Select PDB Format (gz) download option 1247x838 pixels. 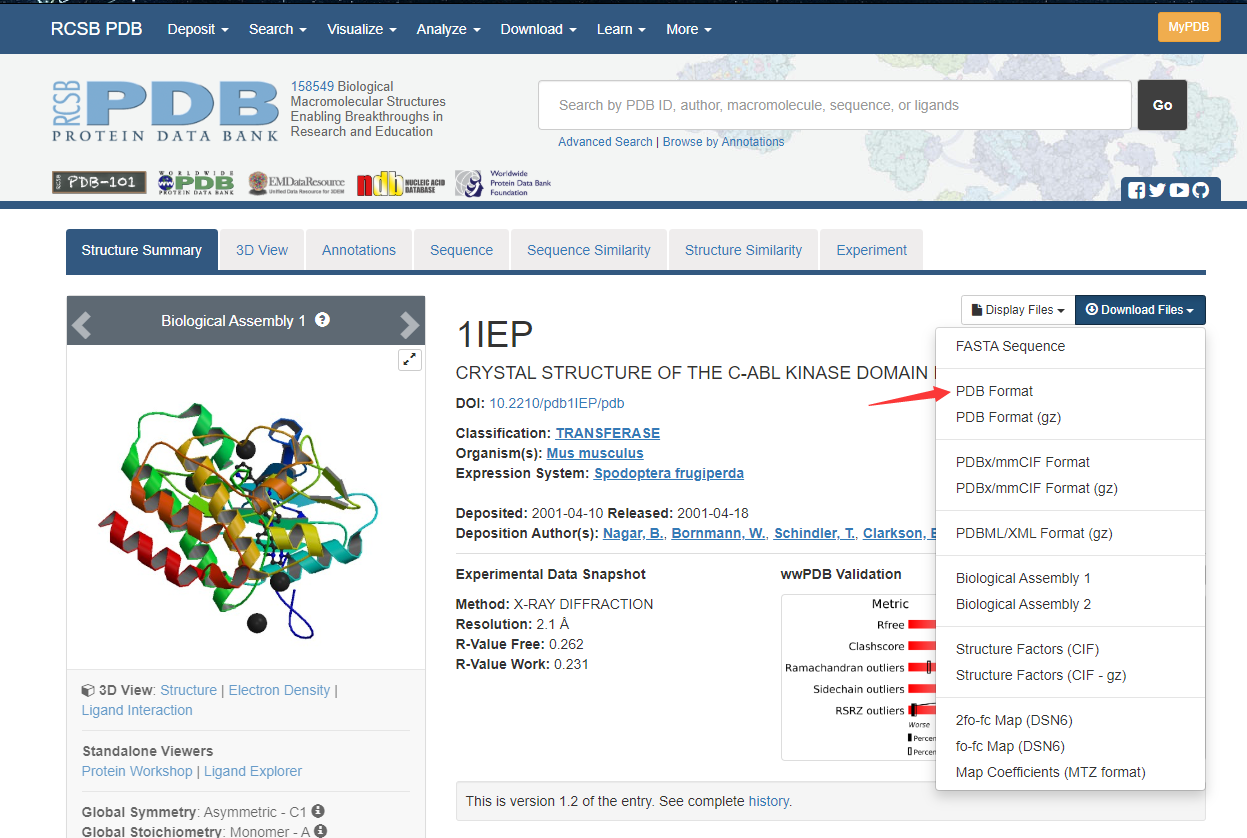[x=1070, y=417]
